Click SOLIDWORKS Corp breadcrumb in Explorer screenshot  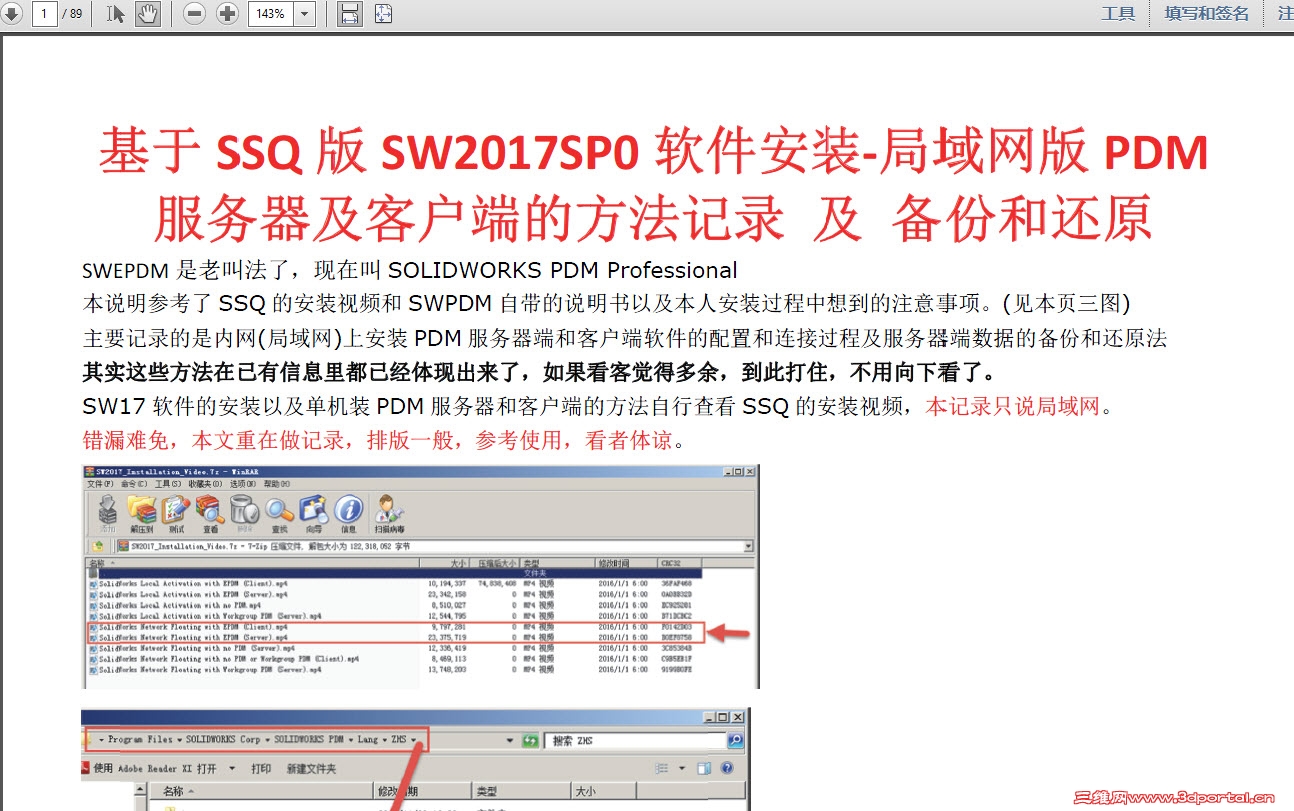coord(222,739)
